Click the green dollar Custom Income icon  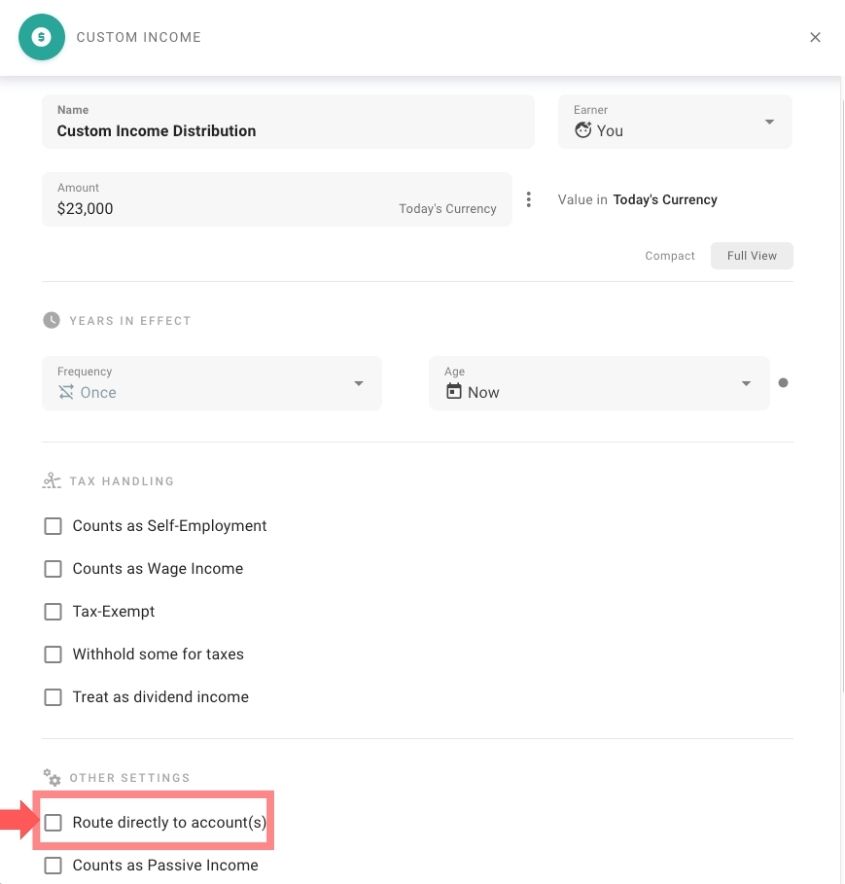tap(41, 36)
